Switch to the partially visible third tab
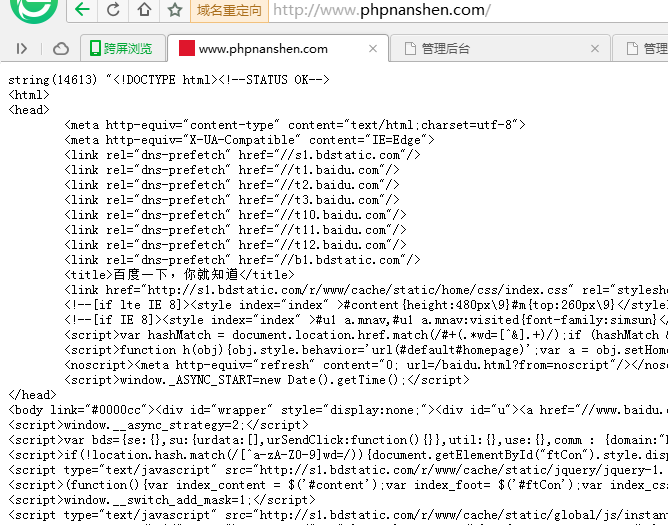The width and height of the screenshot is (668, 525). (x=641, y=49)
